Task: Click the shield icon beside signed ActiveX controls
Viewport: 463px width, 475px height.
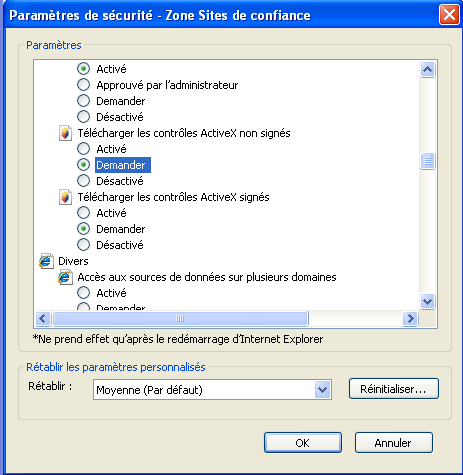Action: click(65, 197)
